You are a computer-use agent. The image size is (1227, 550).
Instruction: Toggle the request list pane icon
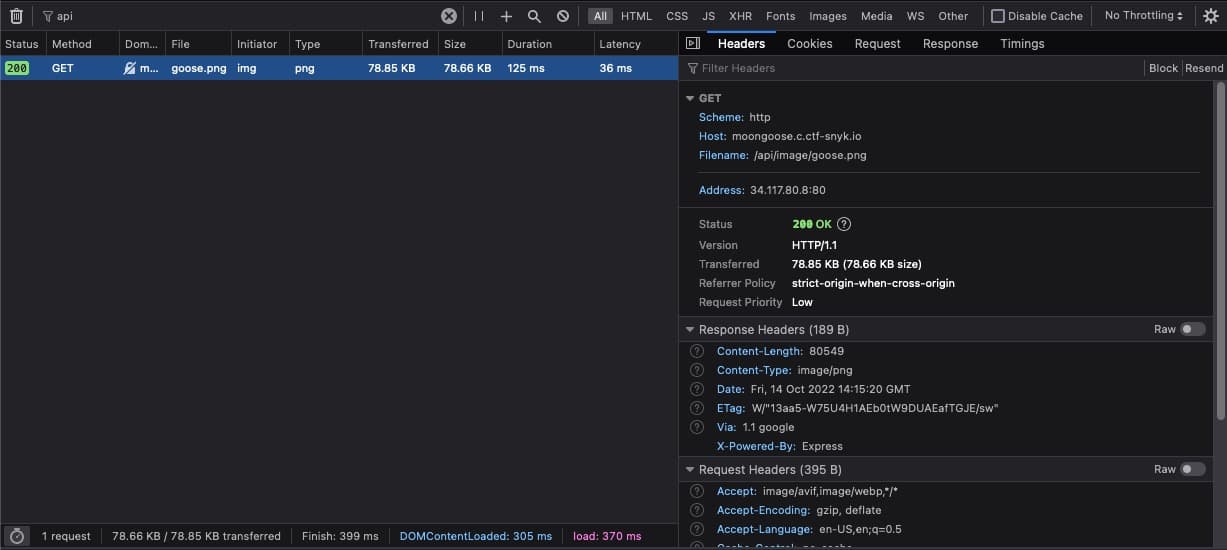pos(692,43)
